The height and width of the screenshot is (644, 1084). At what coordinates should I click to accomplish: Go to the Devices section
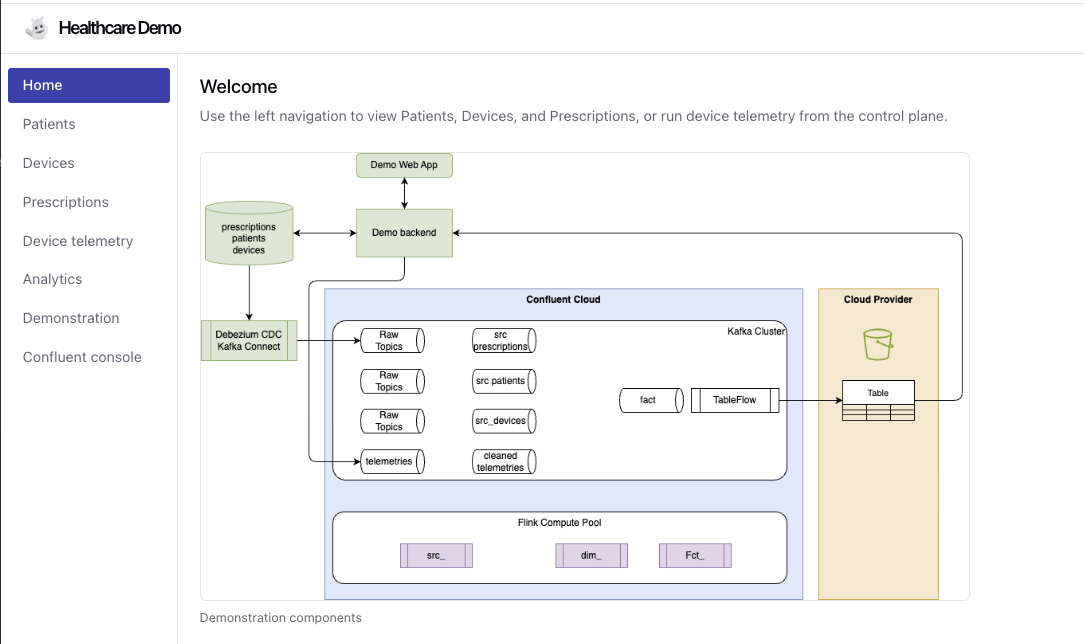coord(49,163)
